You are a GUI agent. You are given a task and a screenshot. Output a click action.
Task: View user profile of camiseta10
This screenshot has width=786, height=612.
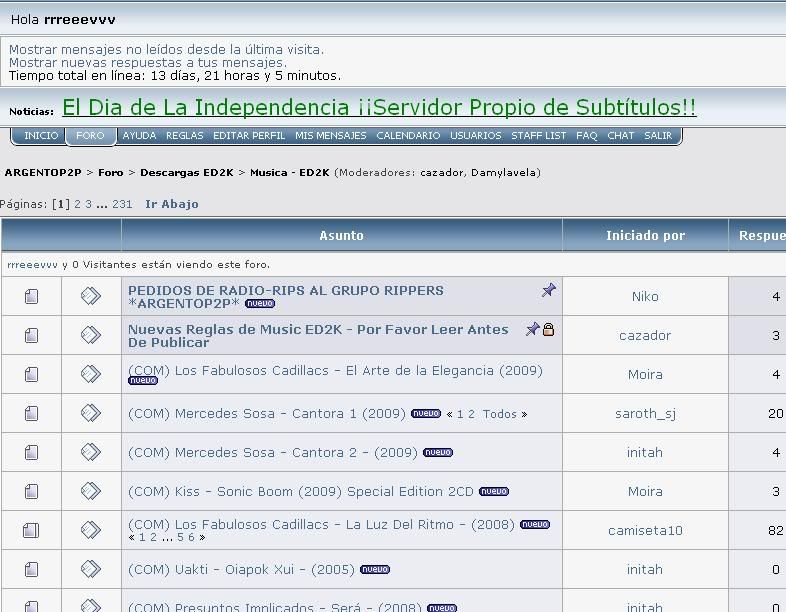coord(645,530)
